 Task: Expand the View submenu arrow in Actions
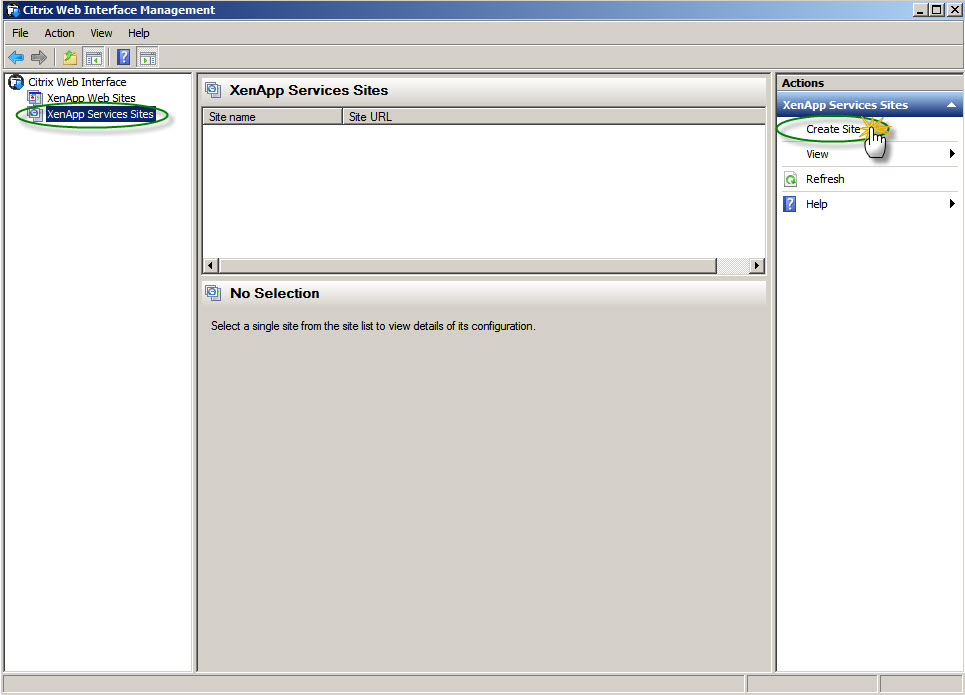[x=952, y=154]
